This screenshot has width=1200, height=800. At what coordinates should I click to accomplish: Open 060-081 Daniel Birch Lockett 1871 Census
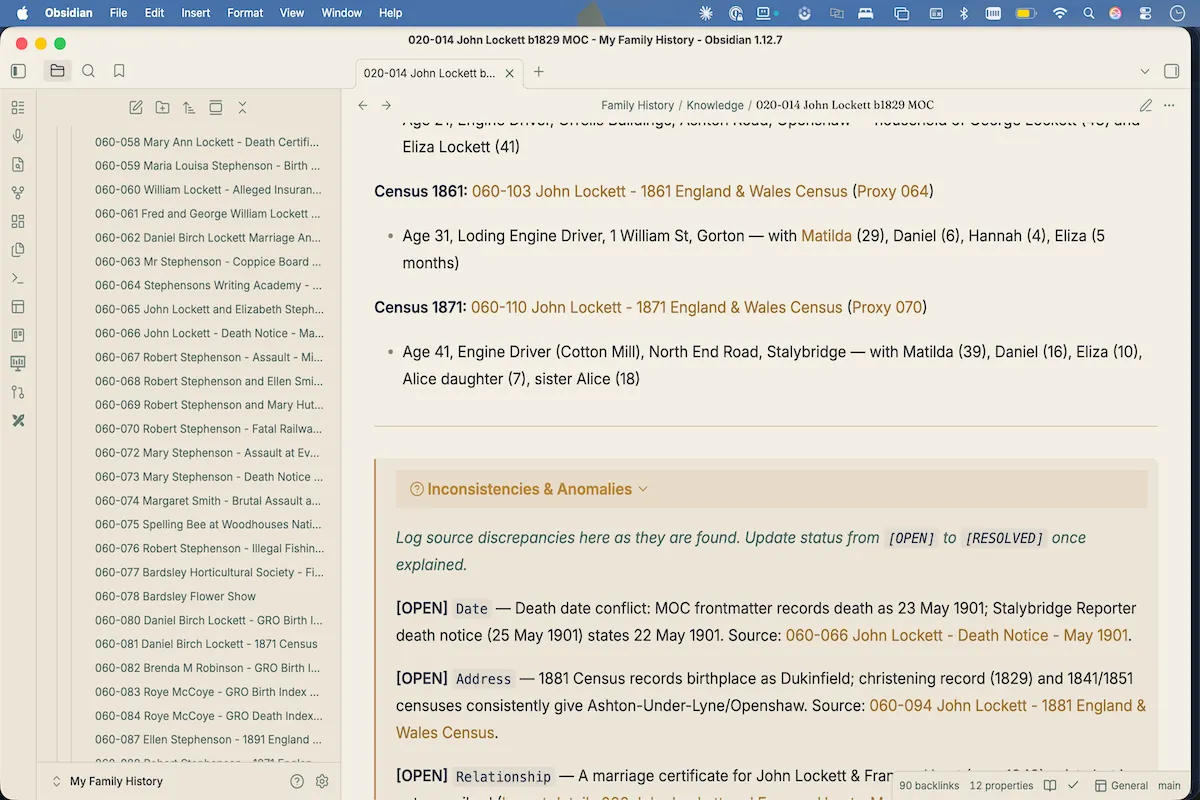(206, 644)
